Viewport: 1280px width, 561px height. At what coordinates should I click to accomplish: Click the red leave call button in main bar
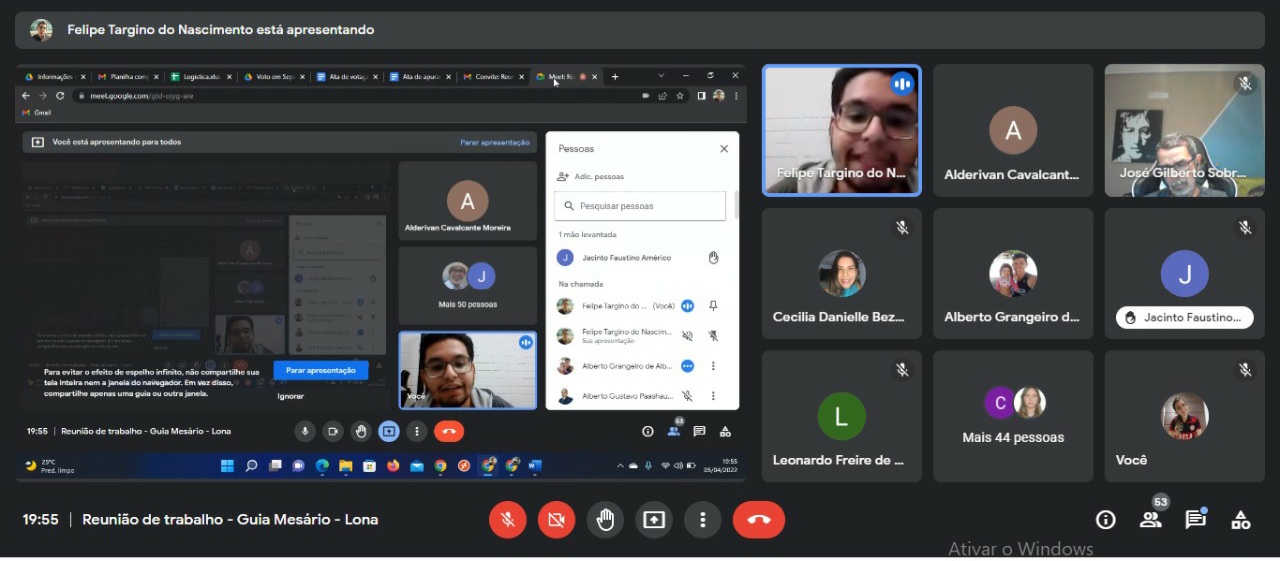point(758,520)
